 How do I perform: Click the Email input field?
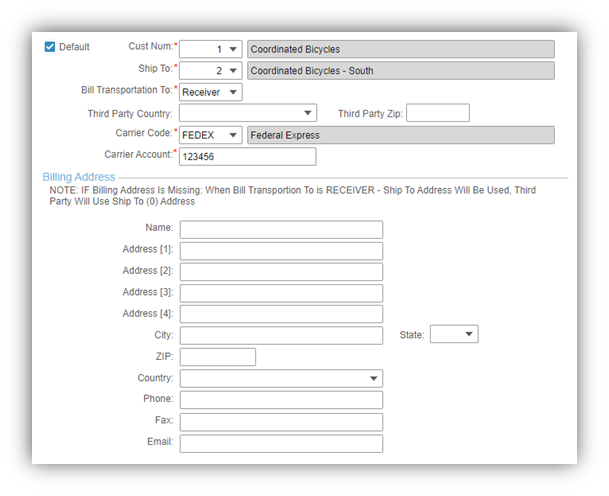281,444
